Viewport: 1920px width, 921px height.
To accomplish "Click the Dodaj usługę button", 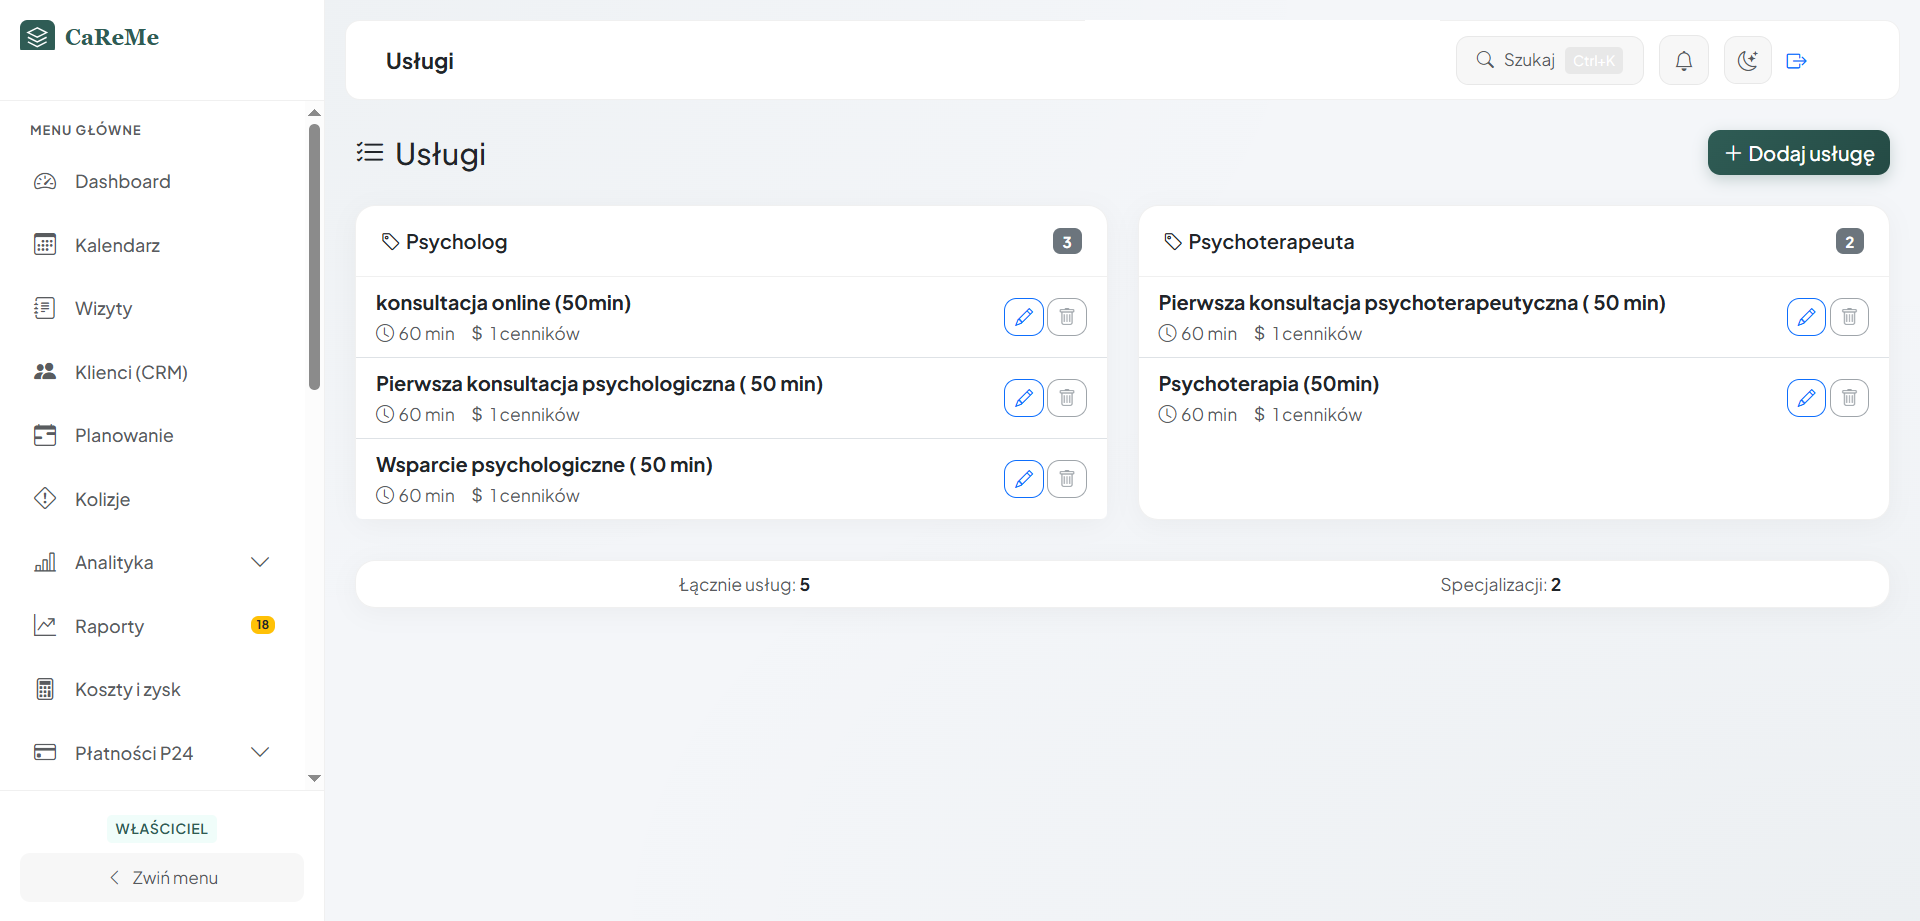I will click(1798, 153).
